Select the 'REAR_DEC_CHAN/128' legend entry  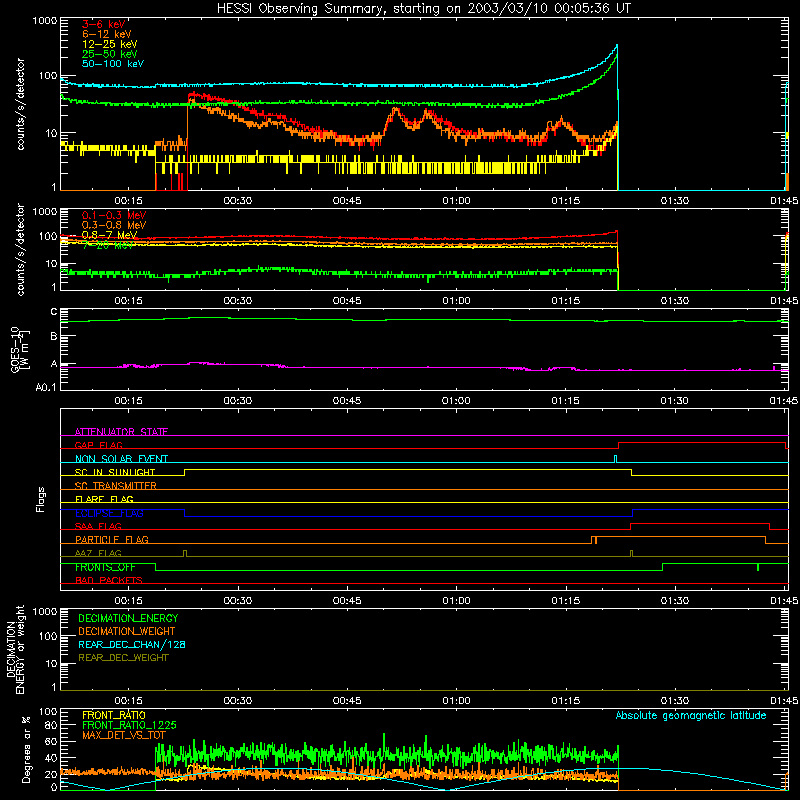click(132, 644)
